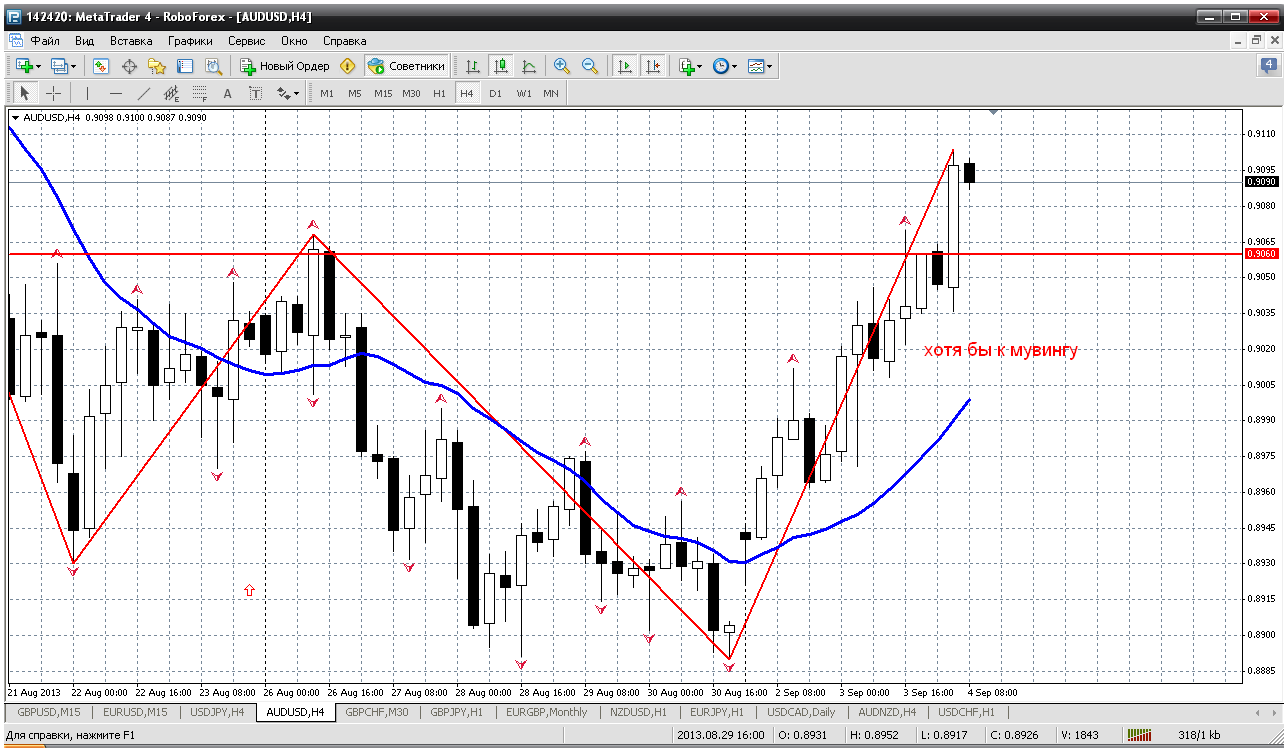Switch to the EURUSD,M15 chart tab
This screenshot has width=1288, height=748.
133,712
